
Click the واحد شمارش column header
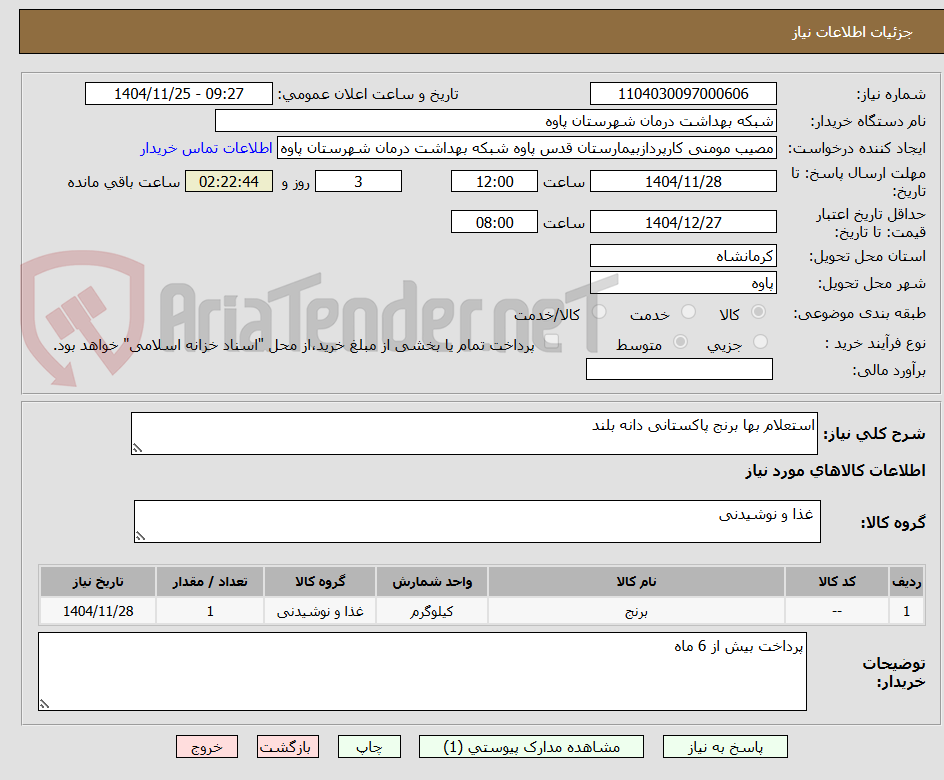pyautogui.click(x=432, y=581)
